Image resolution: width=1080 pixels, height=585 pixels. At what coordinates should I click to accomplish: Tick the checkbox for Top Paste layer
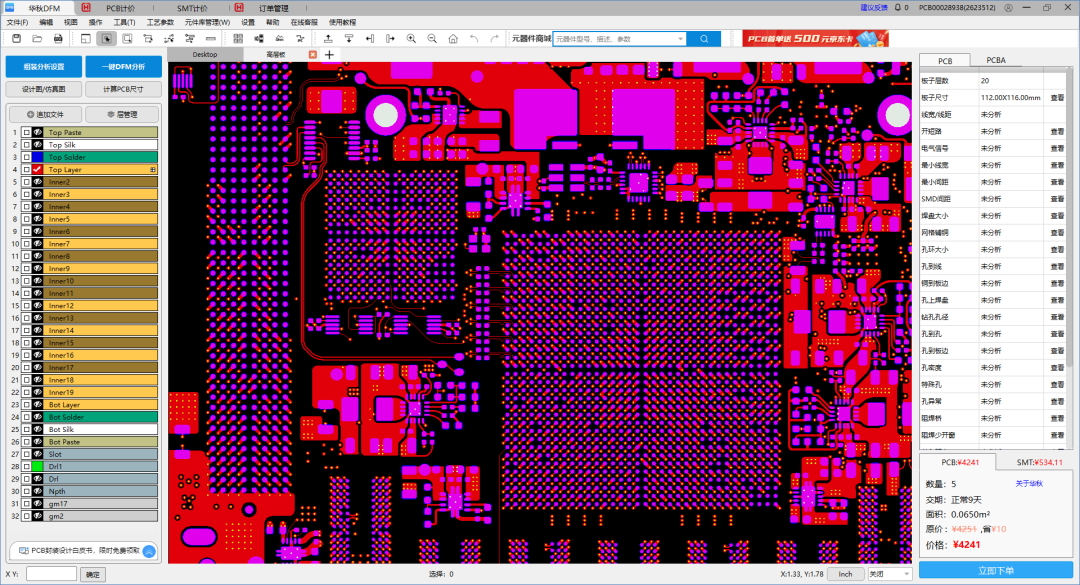coord(27,132)
